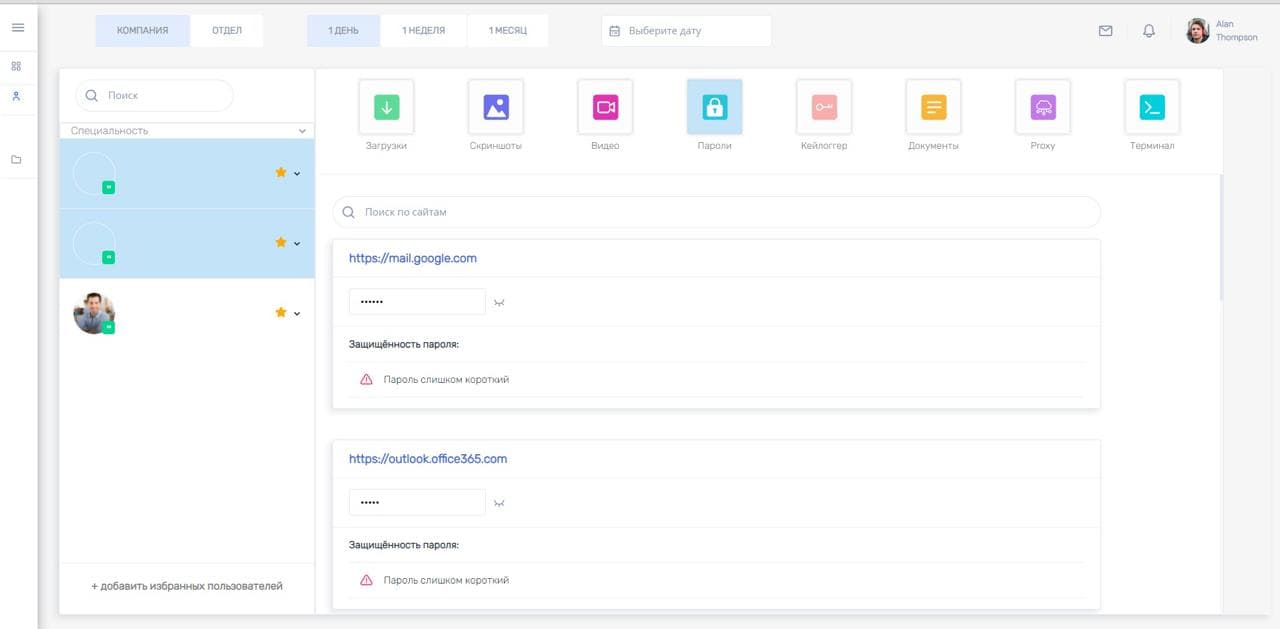Open the Загрузки downloads icon

click(386, 107)
